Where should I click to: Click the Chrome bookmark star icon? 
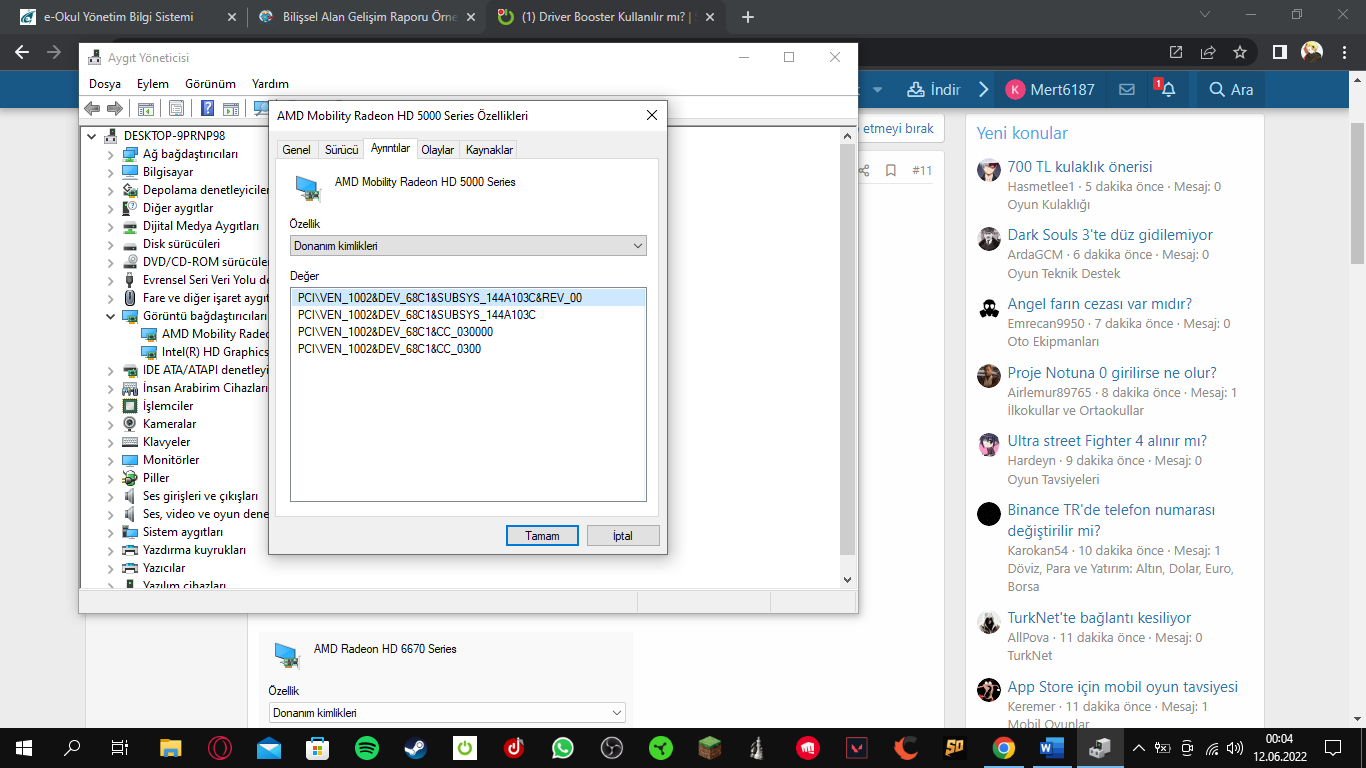click(x=1240, y=52)
